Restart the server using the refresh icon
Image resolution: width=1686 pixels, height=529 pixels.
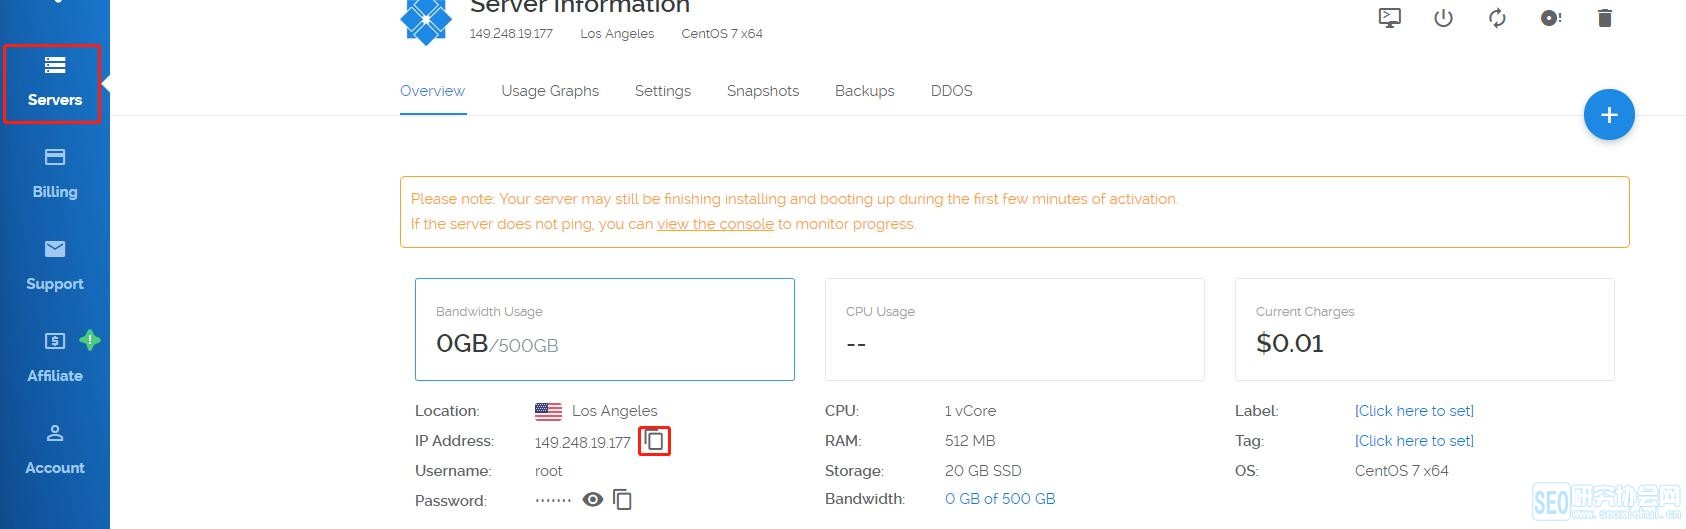tap(1497, 18)
